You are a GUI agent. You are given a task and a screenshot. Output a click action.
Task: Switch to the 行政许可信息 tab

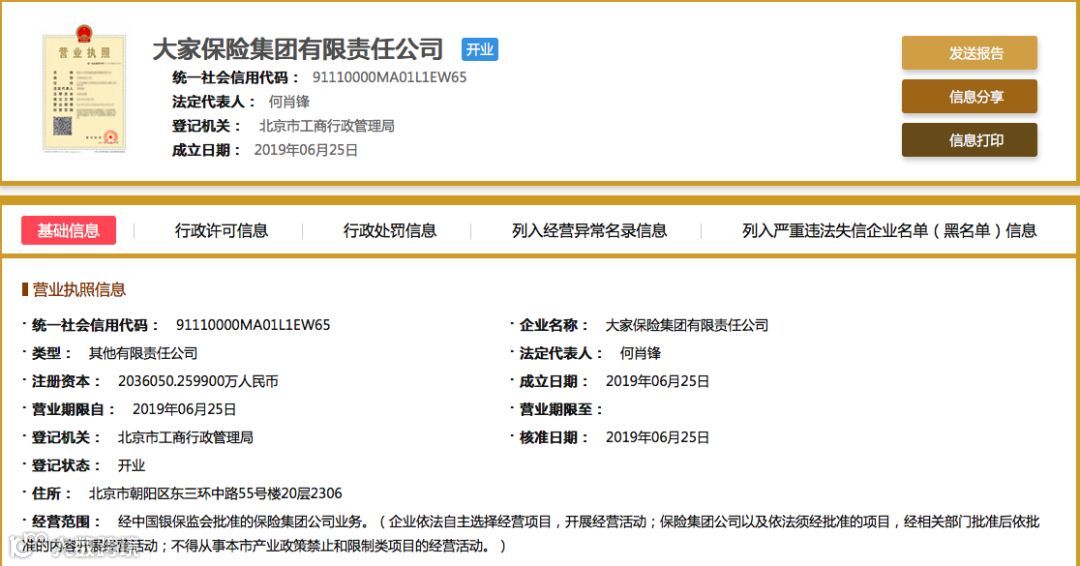(222, 231)
